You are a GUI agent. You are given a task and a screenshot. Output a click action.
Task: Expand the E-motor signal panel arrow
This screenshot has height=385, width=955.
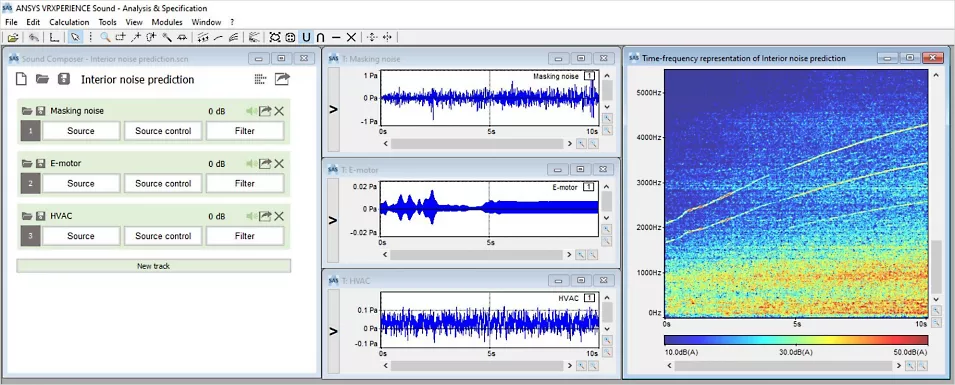[x=333, y=221]
